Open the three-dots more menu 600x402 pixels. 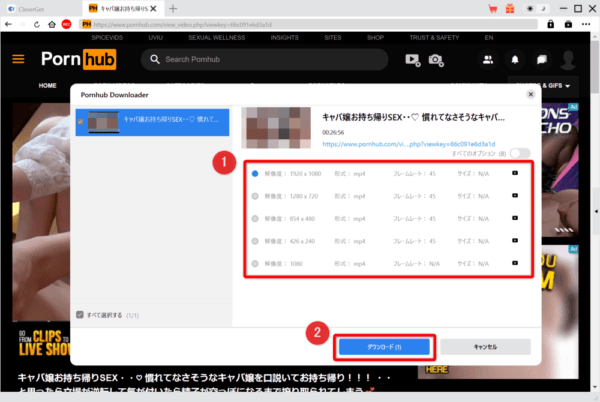586,24
